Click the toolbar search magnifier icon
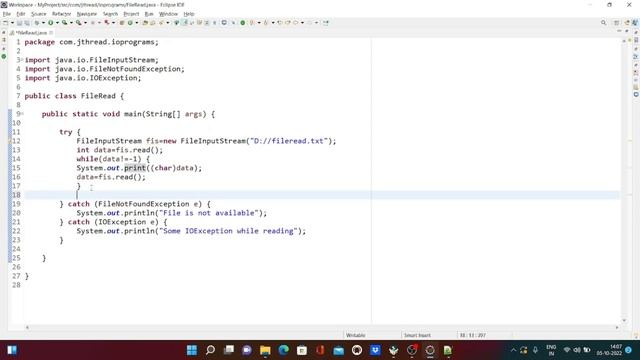Viewport: 640px width, 360px height. (x=603, y=23)
